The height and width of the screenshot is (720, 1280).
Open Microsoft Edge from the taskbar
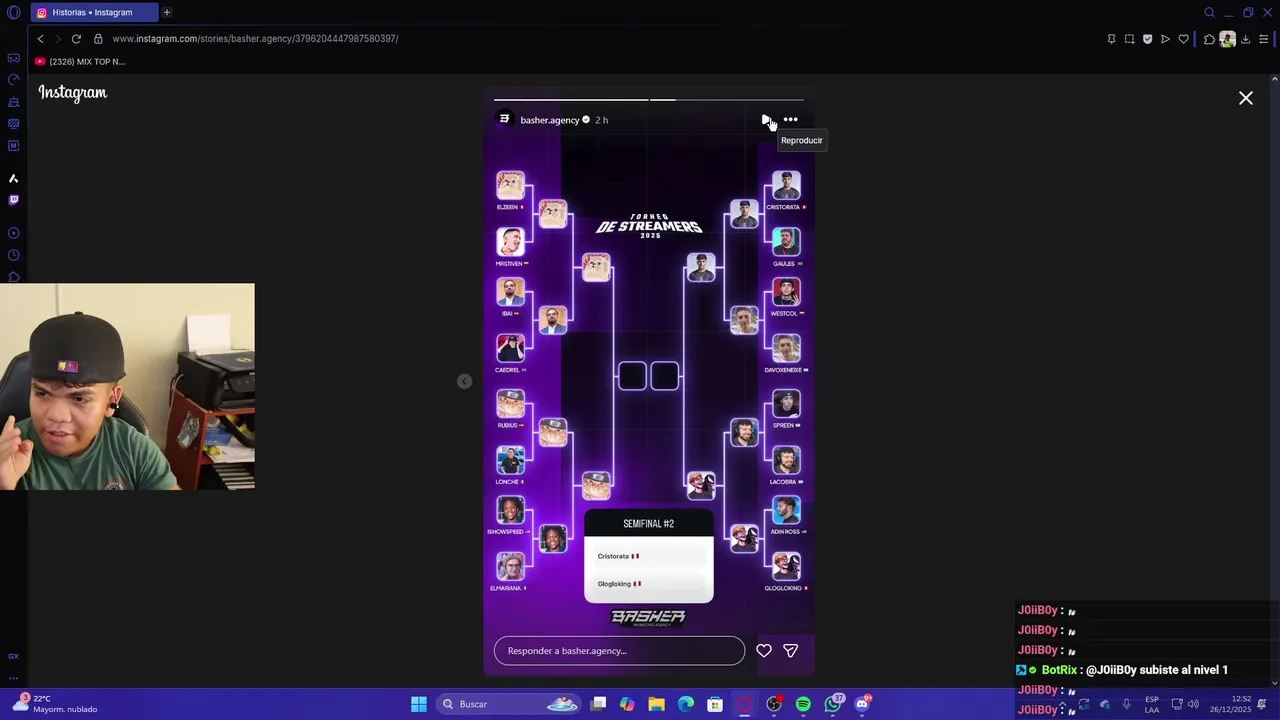[686, 704]
